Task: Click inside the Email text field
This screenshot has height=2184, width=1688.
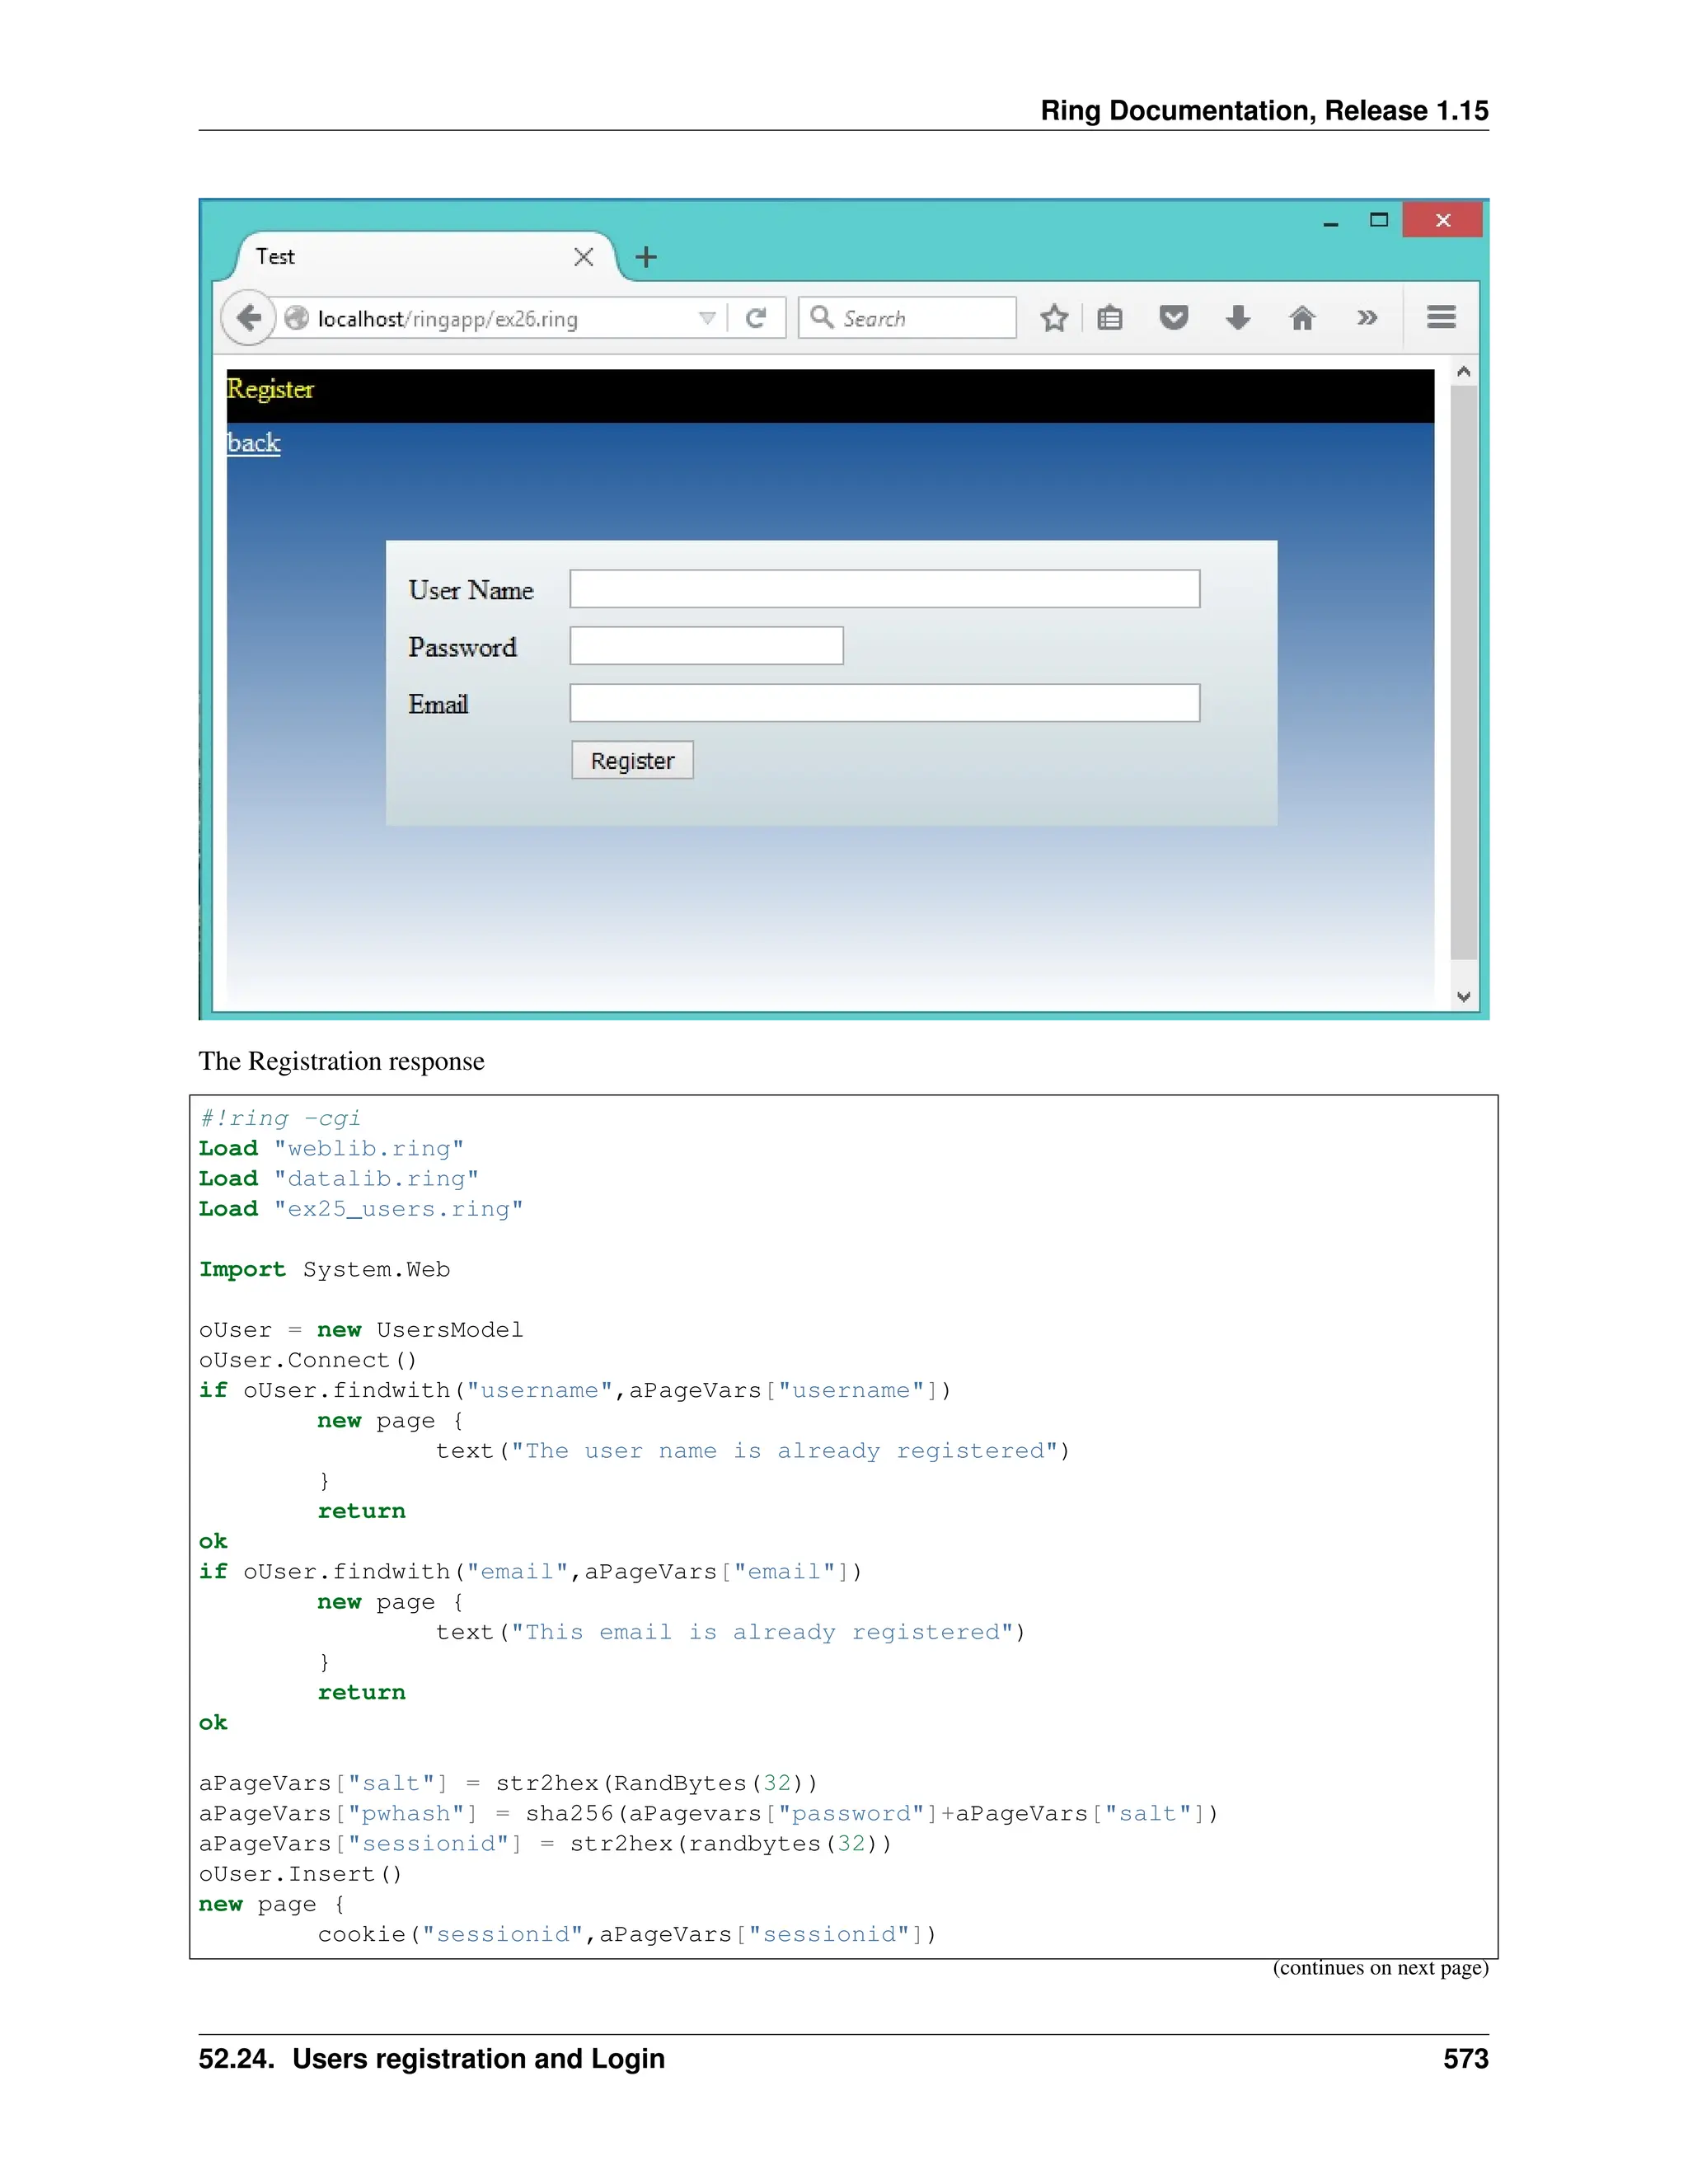Action: [884, 703]
